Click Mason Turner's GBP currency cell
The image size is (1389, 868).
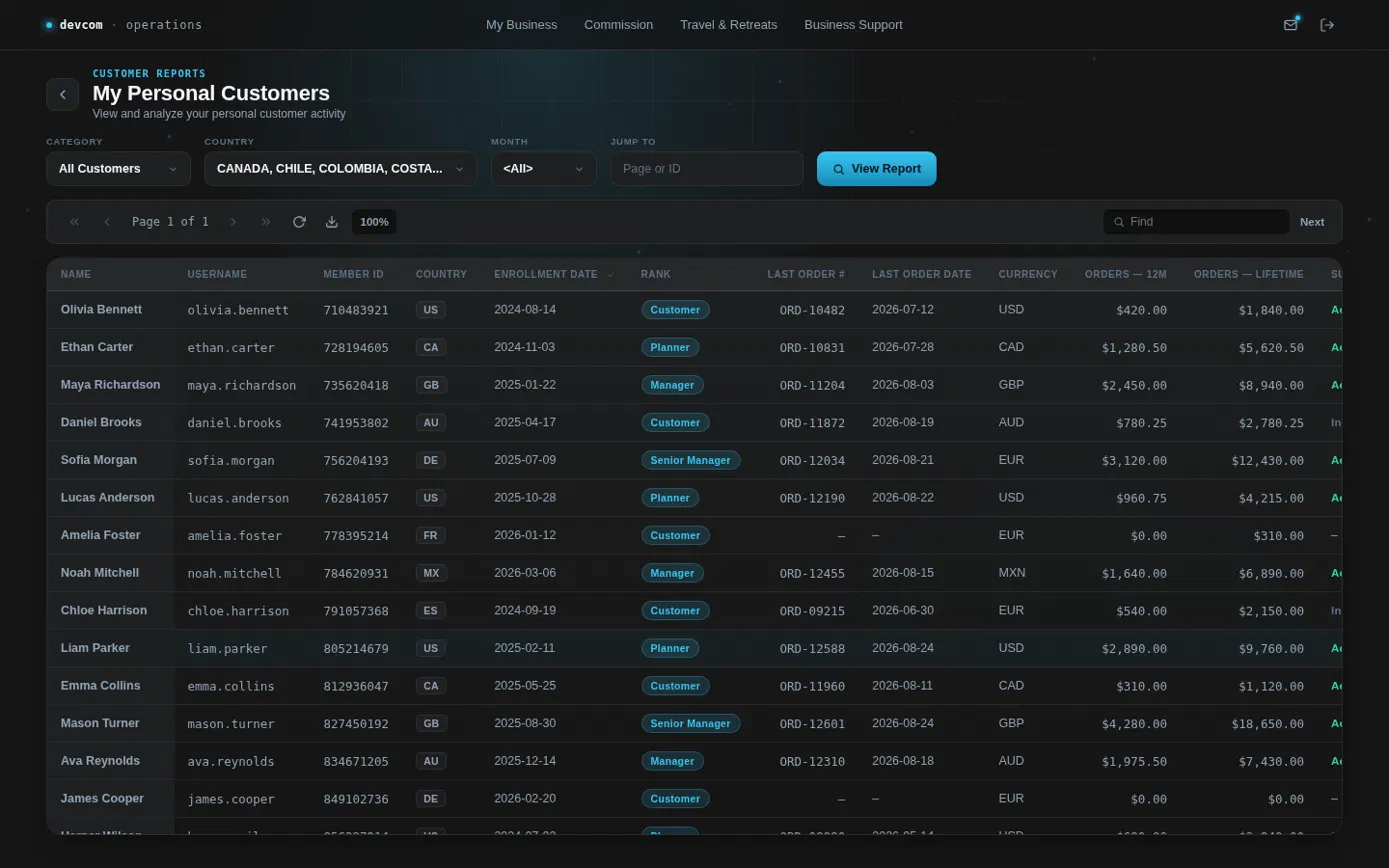[1011, 723]
